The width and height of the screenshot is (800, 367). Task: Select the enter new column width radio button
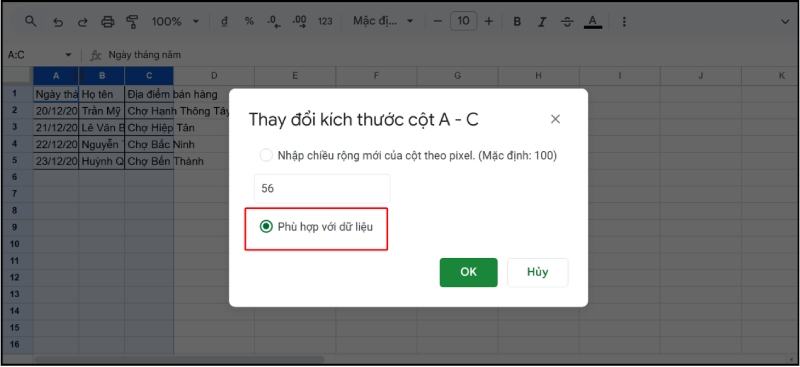[266, 155]
